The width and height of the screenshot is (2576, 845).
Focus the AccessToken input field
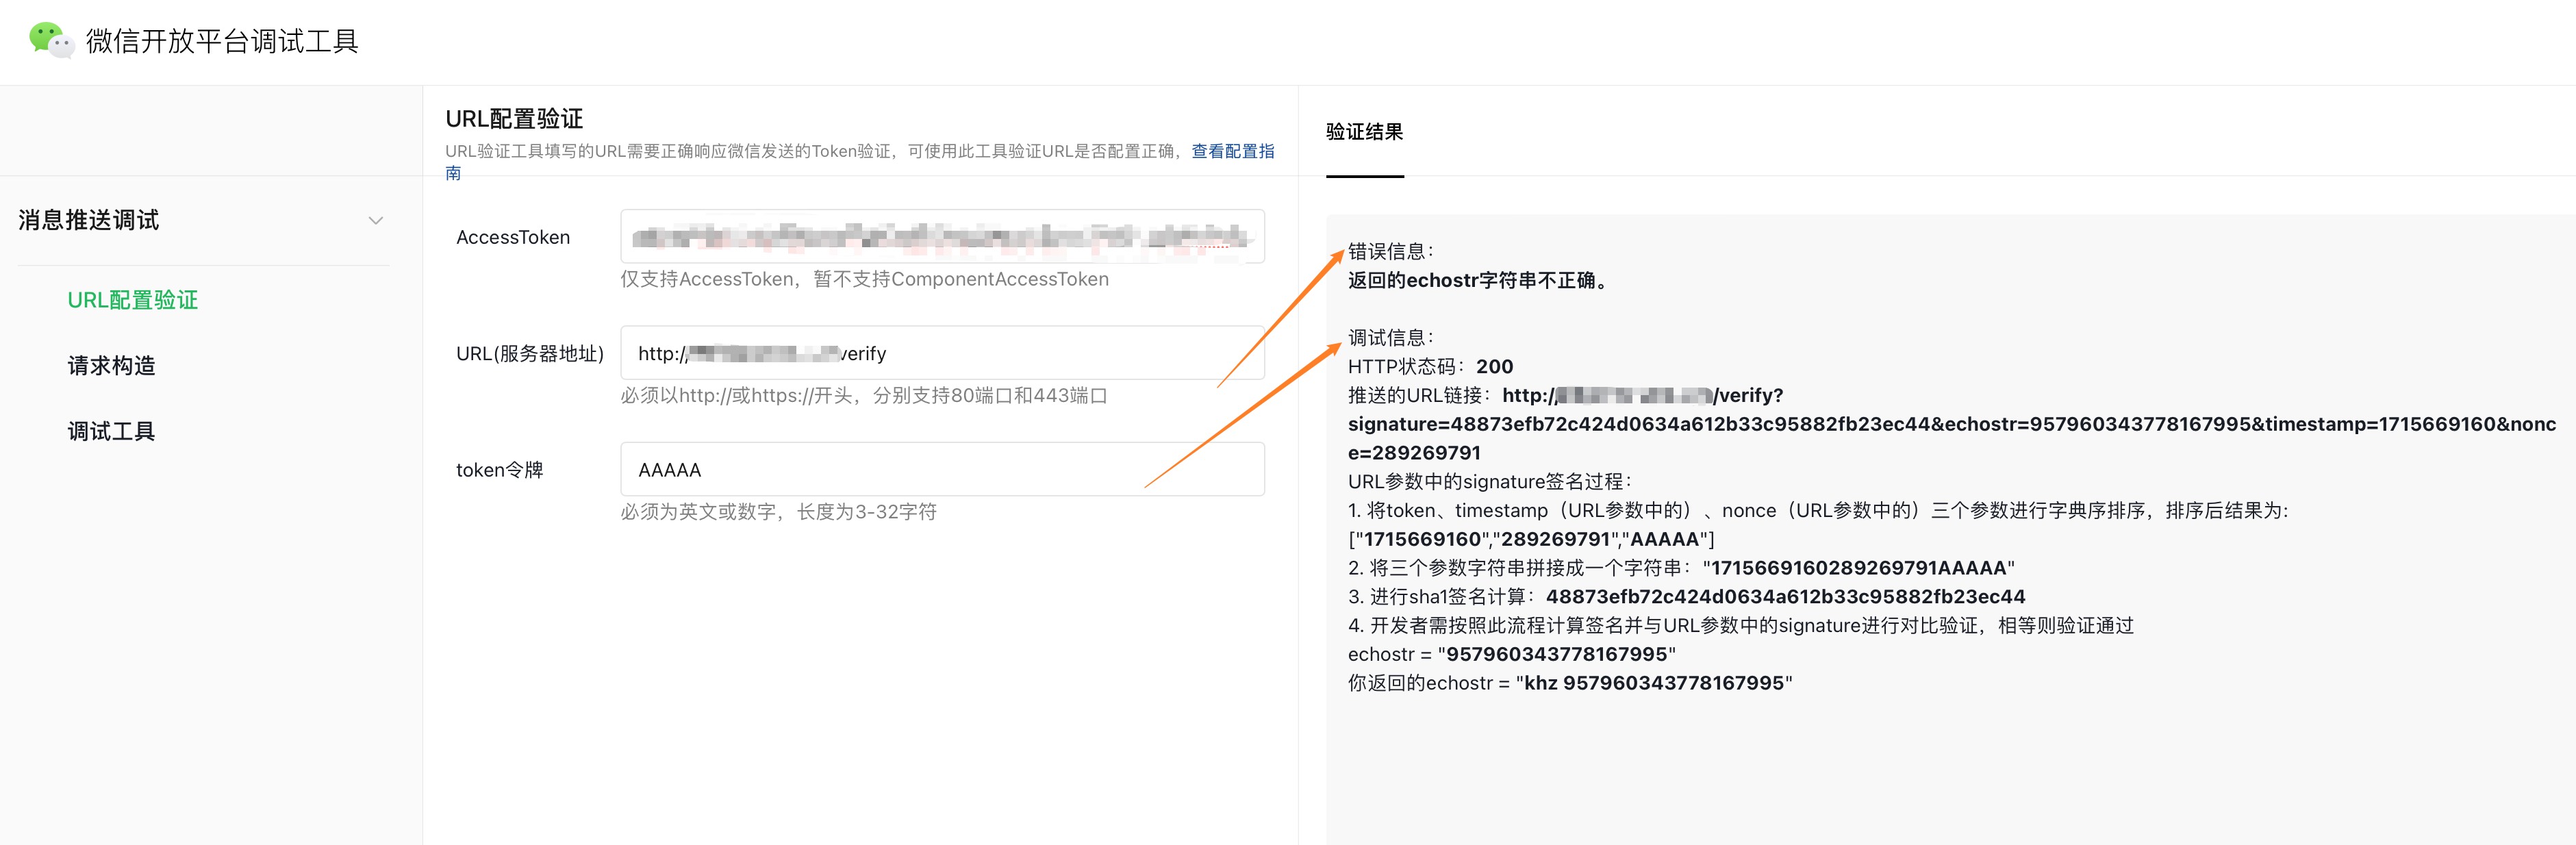point(942,237)
